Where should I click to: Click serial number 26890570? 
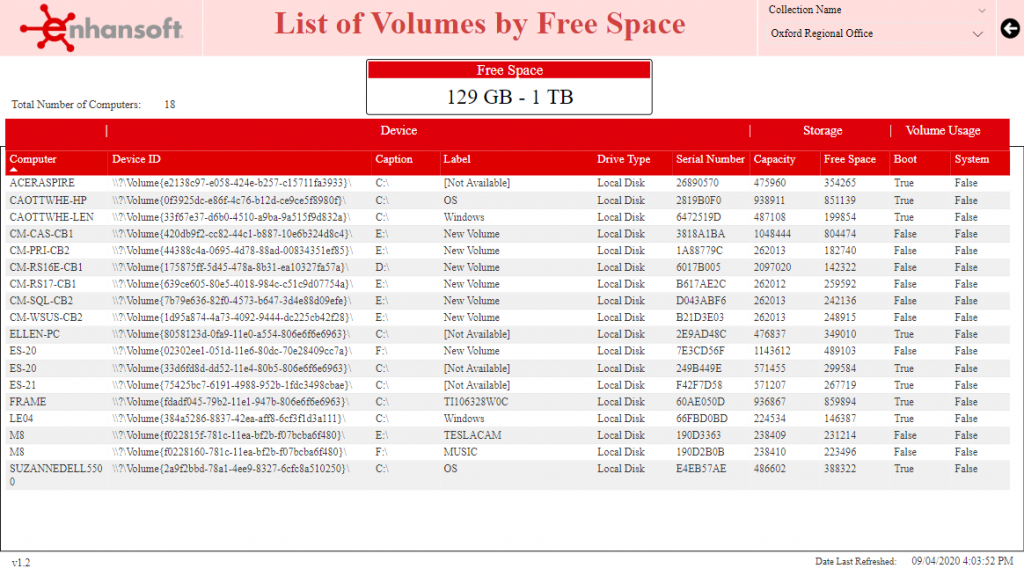click(x=697, y=183)
